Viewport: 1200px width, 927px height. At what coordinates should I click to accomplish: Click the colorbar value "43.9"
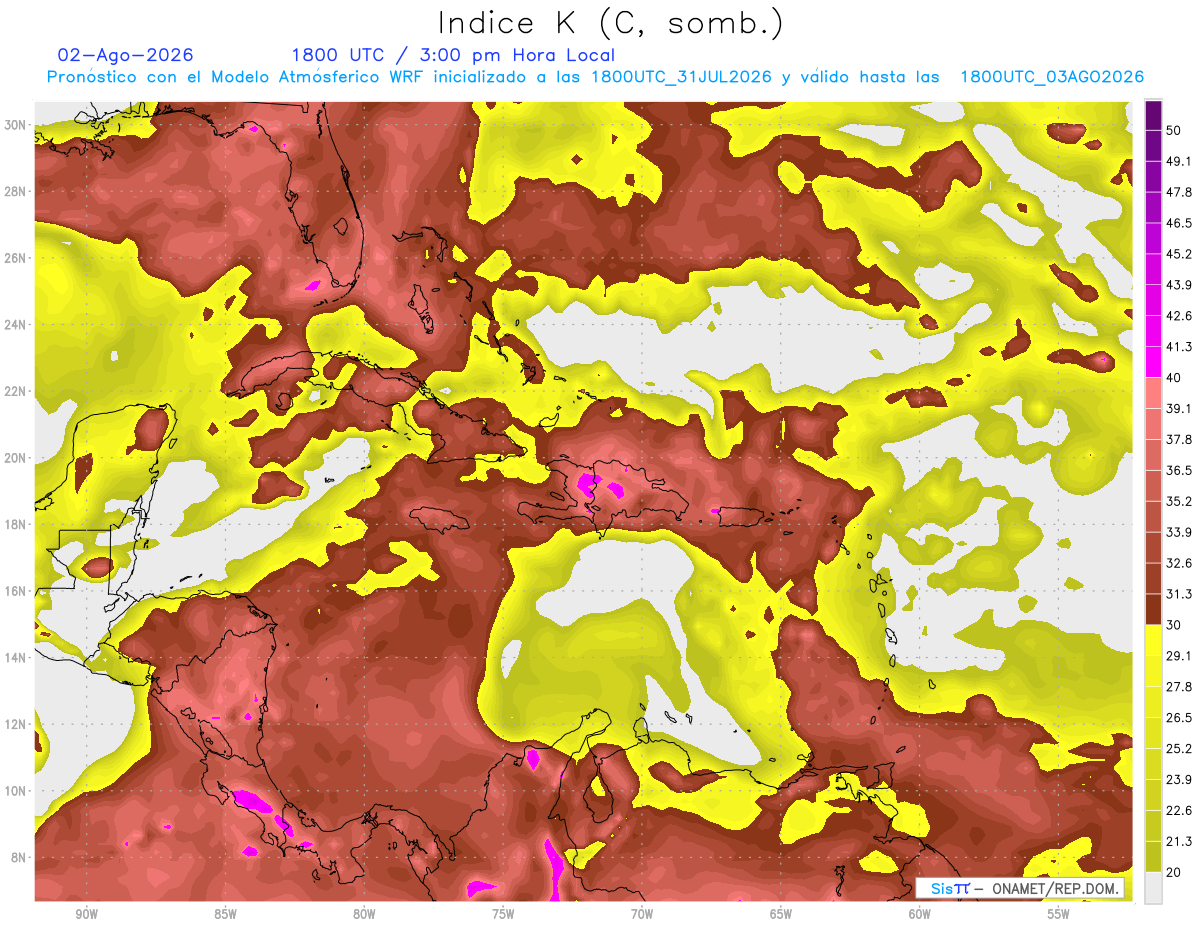click(1180, 285)
